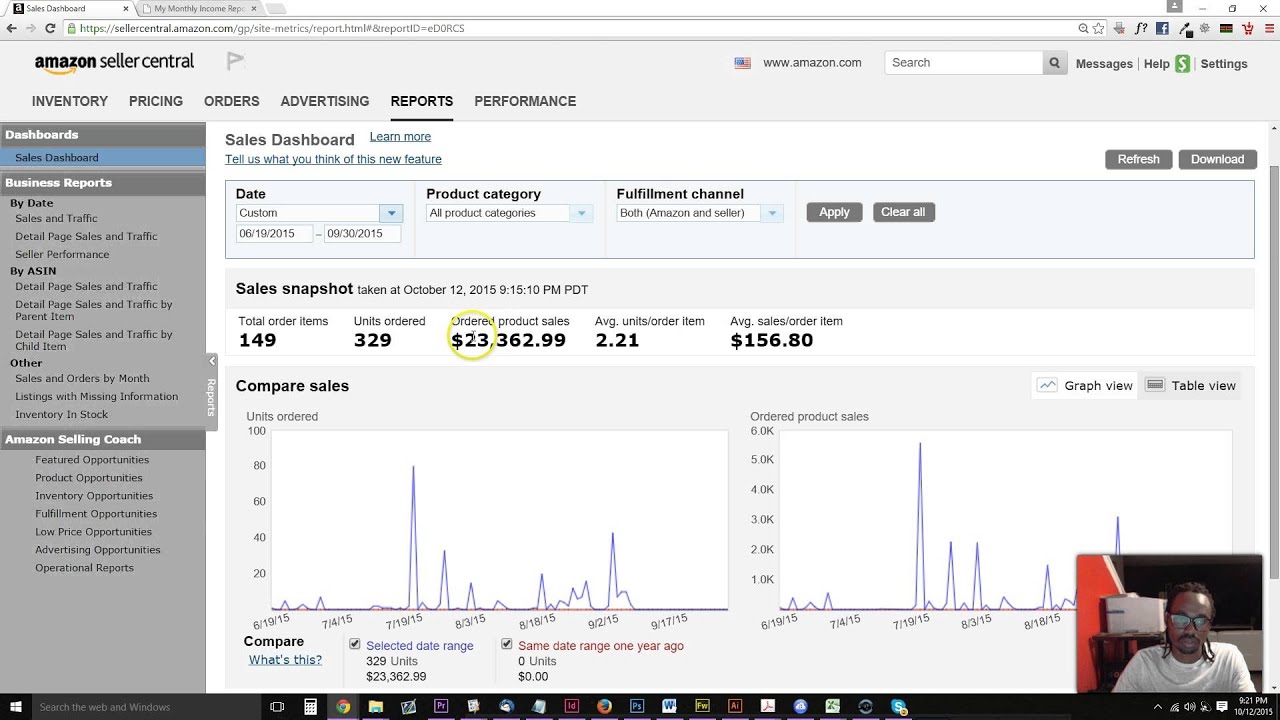Open the Messages link
The height and width of the screenshot is (720, 1280).
coord(1104,64)
